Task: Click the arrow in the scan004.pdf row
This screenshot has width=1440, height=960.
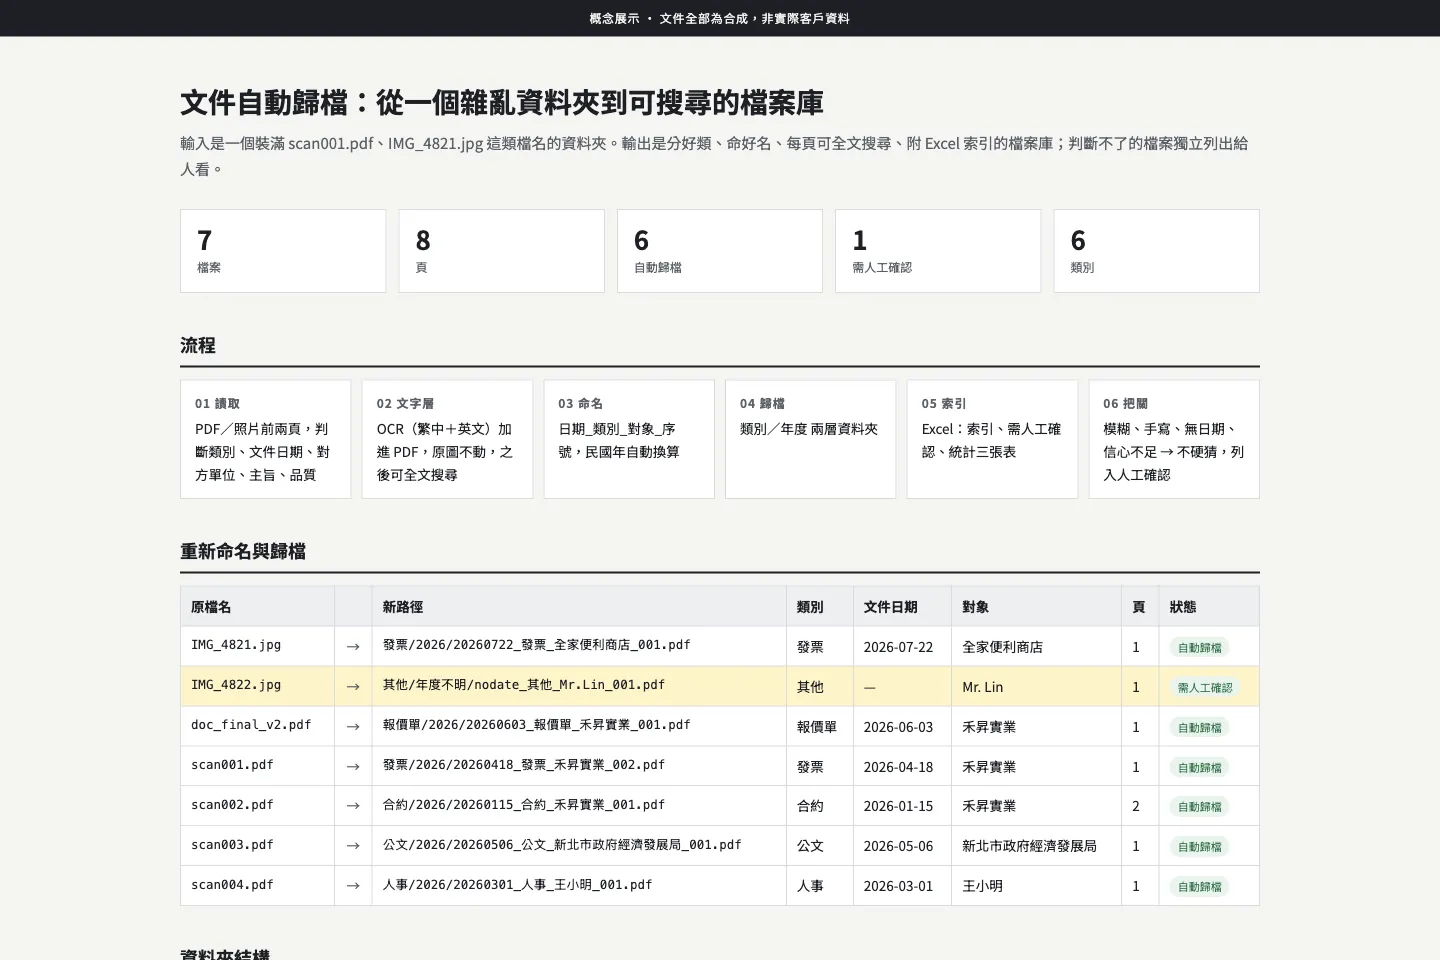Action: point(353,886)
